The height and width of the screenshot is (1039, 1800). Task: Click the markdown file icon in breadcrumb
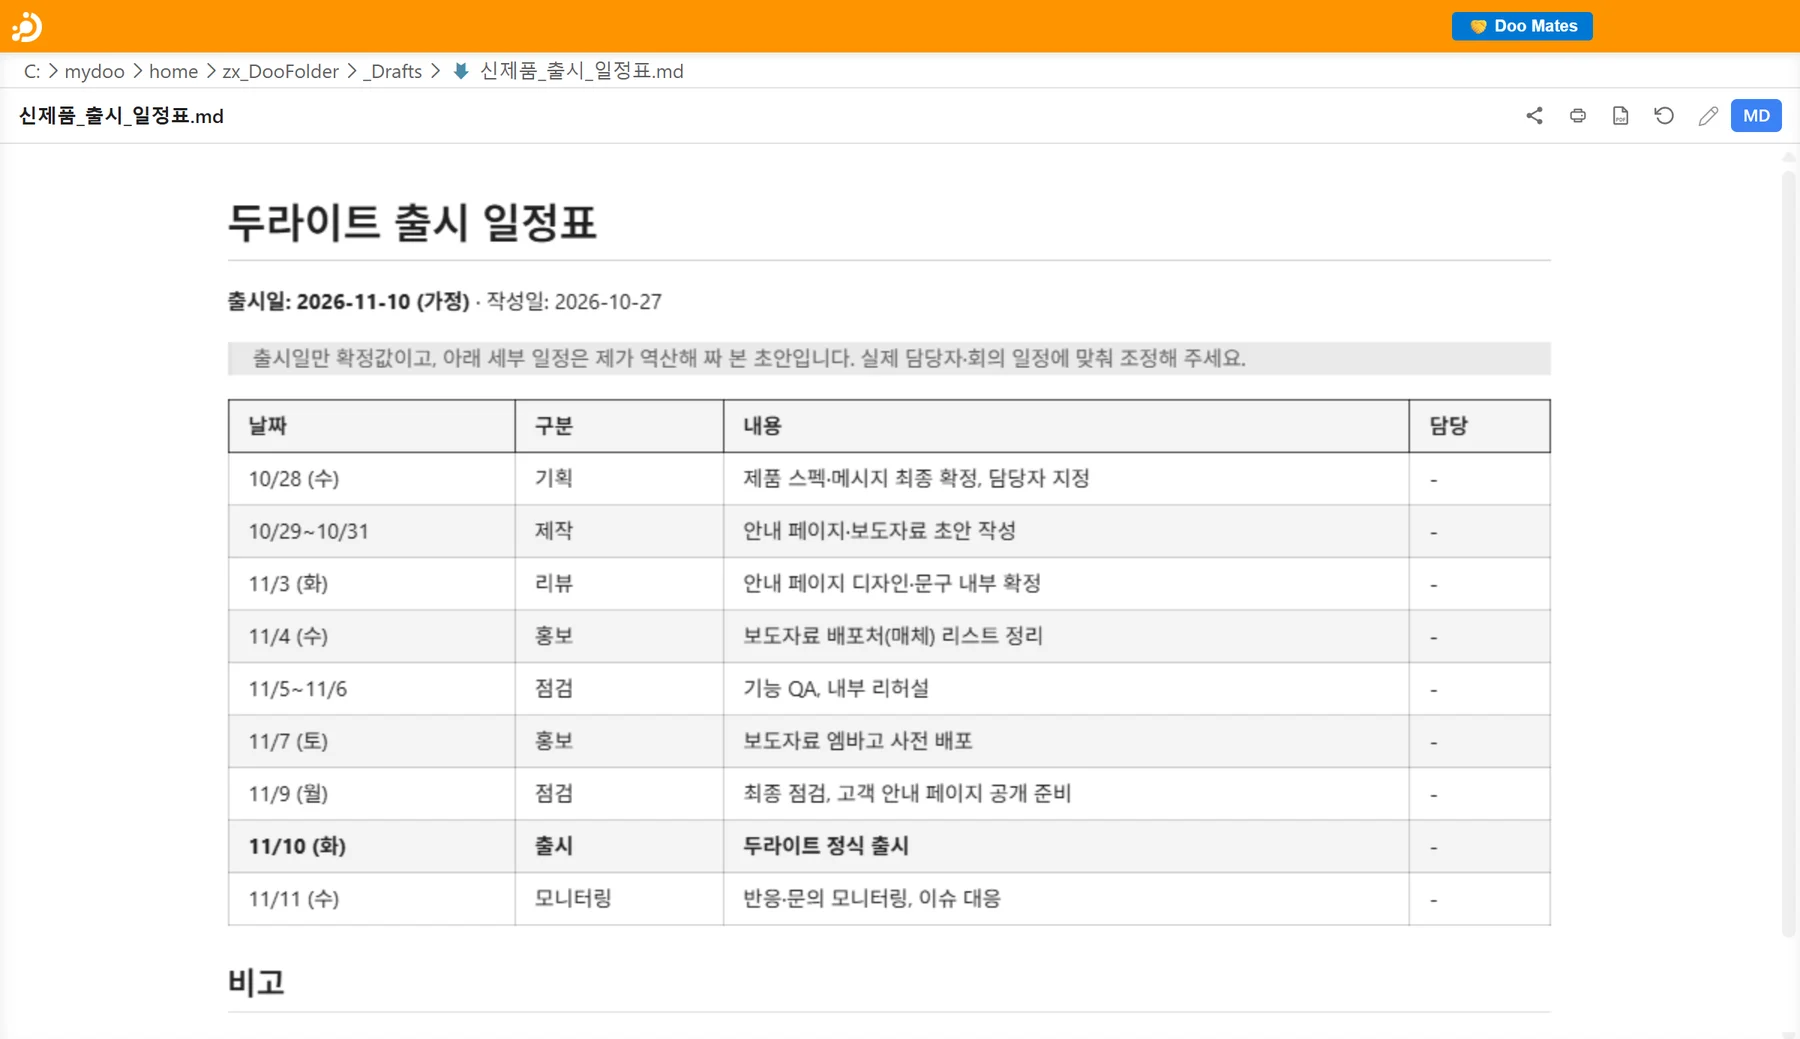click(x=461, y=71)
